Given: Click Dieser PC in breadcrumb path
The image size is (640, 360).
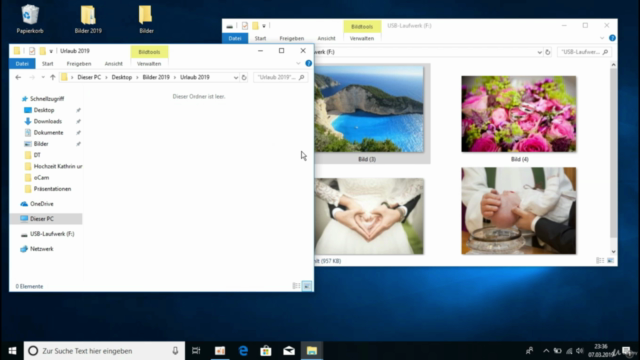Looking at the screenshot, I should point(89,77).
